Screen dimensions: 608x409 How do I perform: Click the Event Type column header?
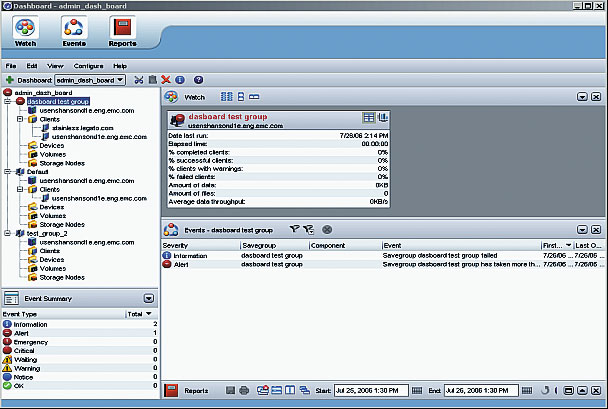click(64, 314)
